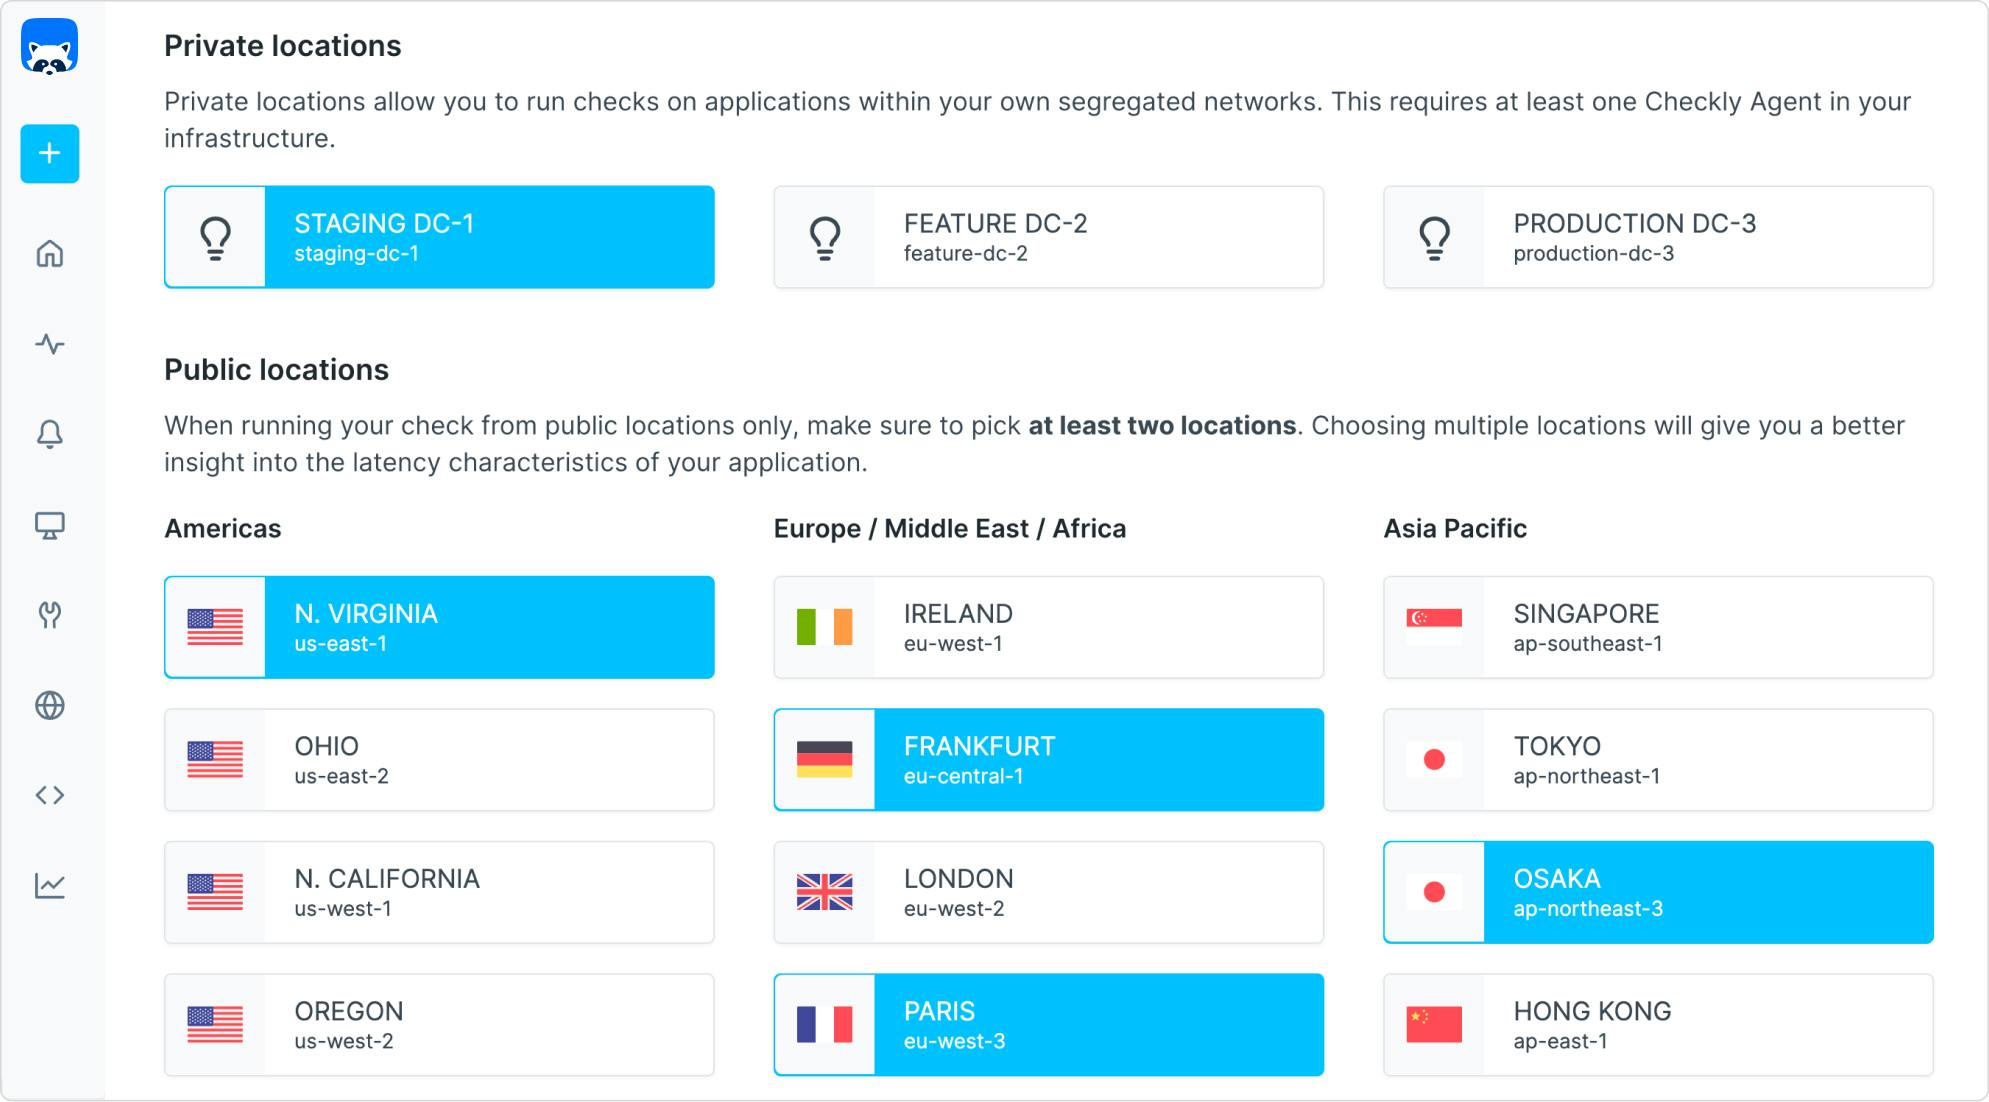Deselect the Osaka ap-northeast-3 location
This screenshot has height=1102, width=1989.
tap(1657, 892)
